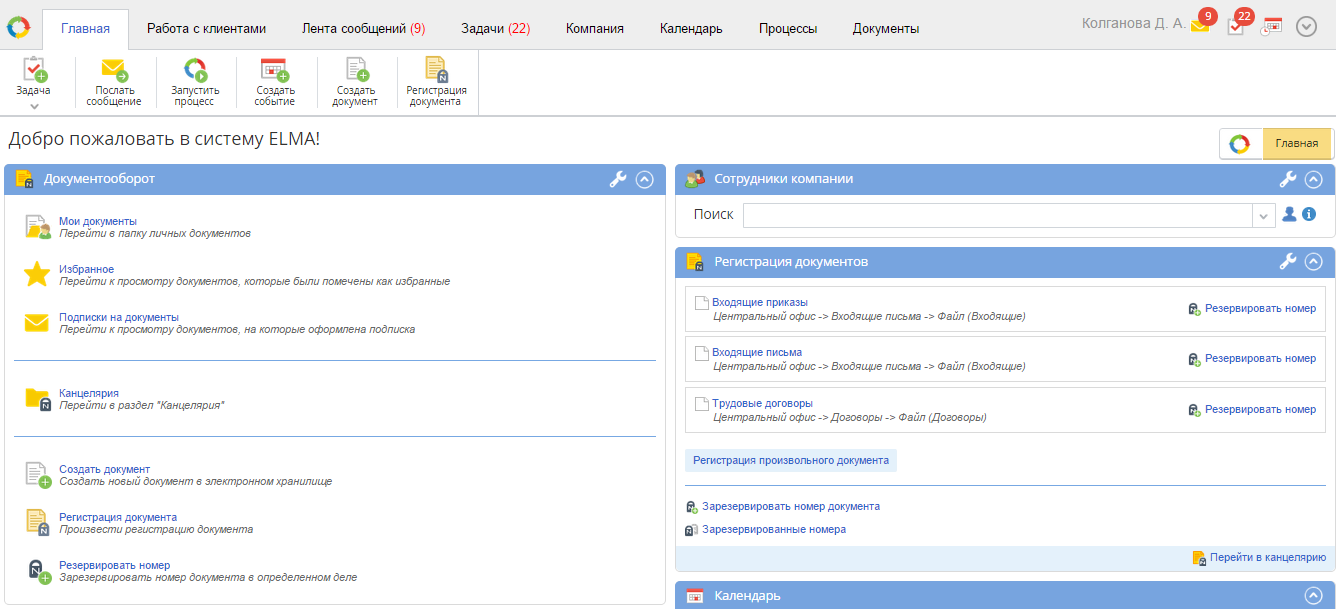The image size is (1336, 609).
Task: Click the yellow Главная page button
Action: click(x=1297, y=144)
